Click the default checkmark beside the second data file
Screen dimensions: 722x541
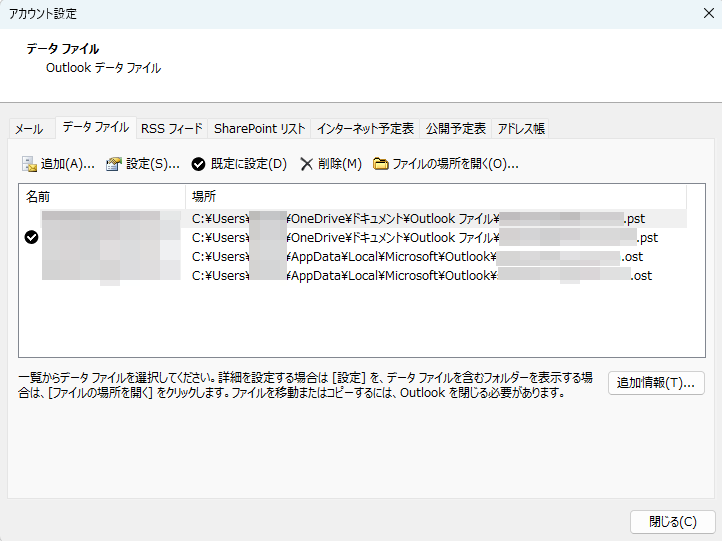pyautogui.click(x=31, y=237)
